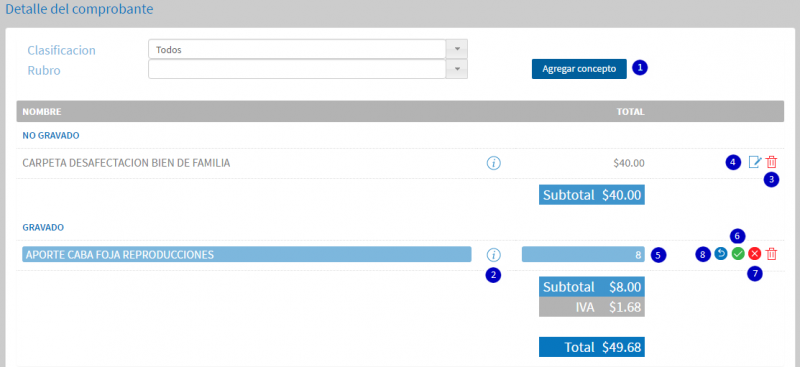Click the NOMBRE column header
This screenshot has width=800, height=367.
(x=42, y=111)
